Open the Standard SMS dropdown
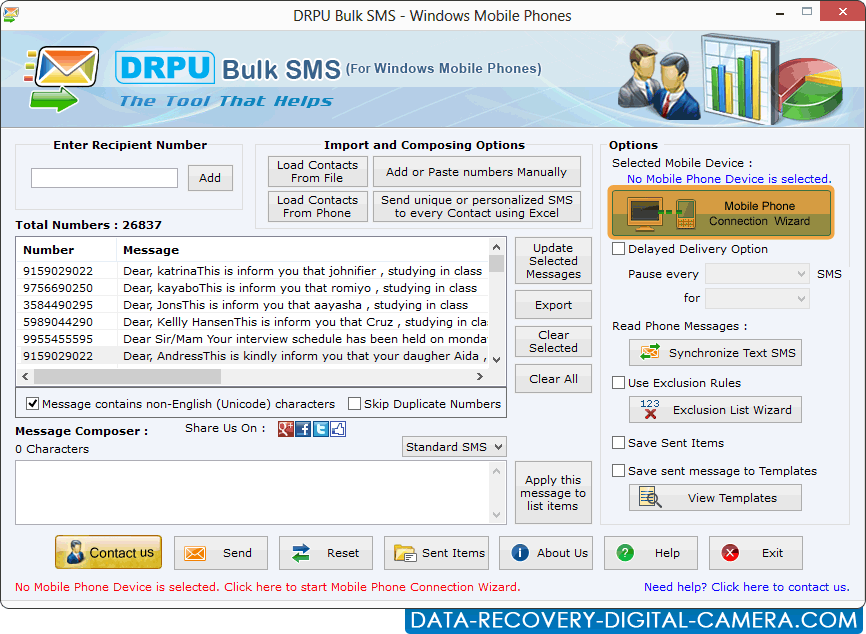866x634 pixels. pyautogui.click(x=454, y=447)
